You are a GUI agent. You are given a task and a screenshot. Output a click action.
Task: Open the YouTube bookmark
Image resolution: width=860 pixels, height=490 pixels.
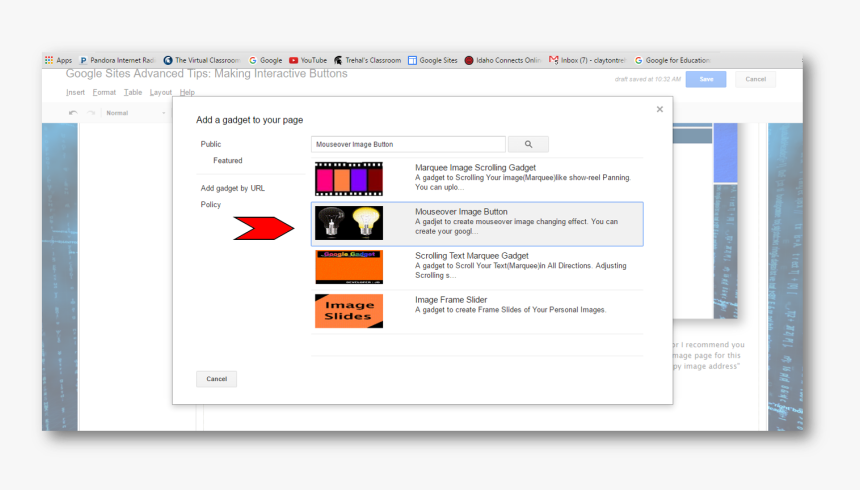pyautogui.click(x=308, y=60)
